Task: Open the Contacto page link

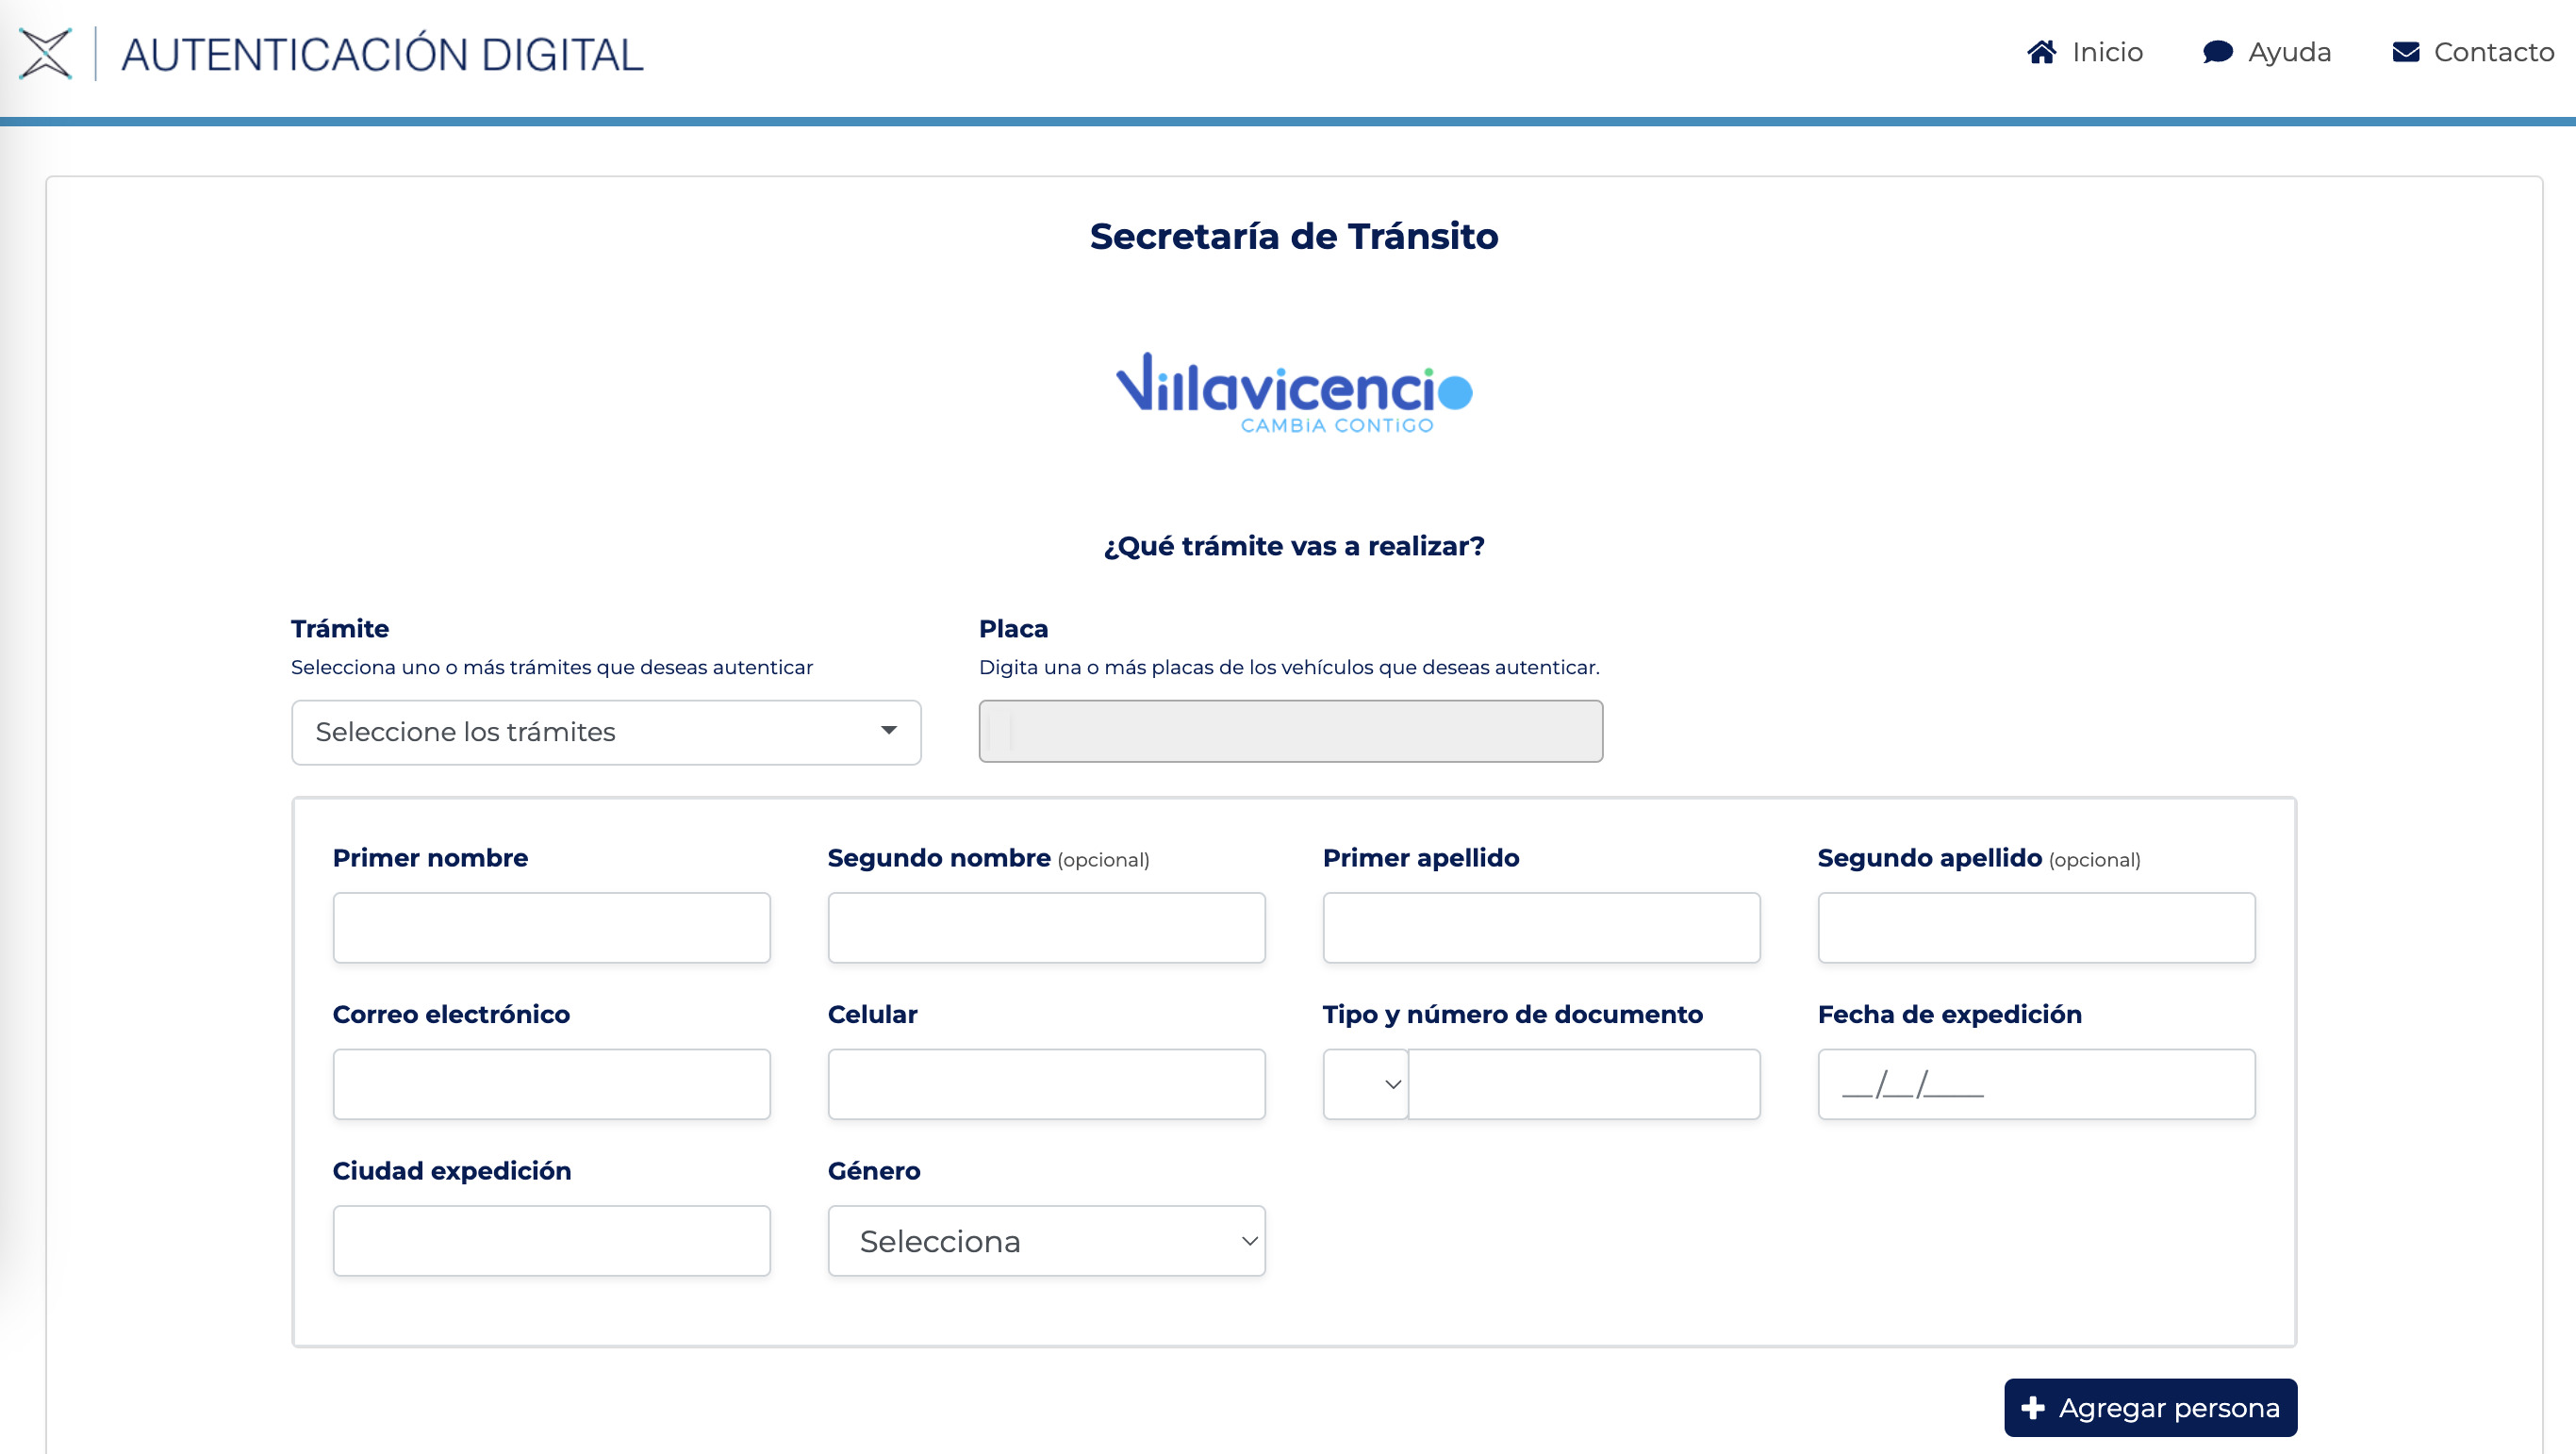Action: pyautogui.click(x=2493, y=52)
